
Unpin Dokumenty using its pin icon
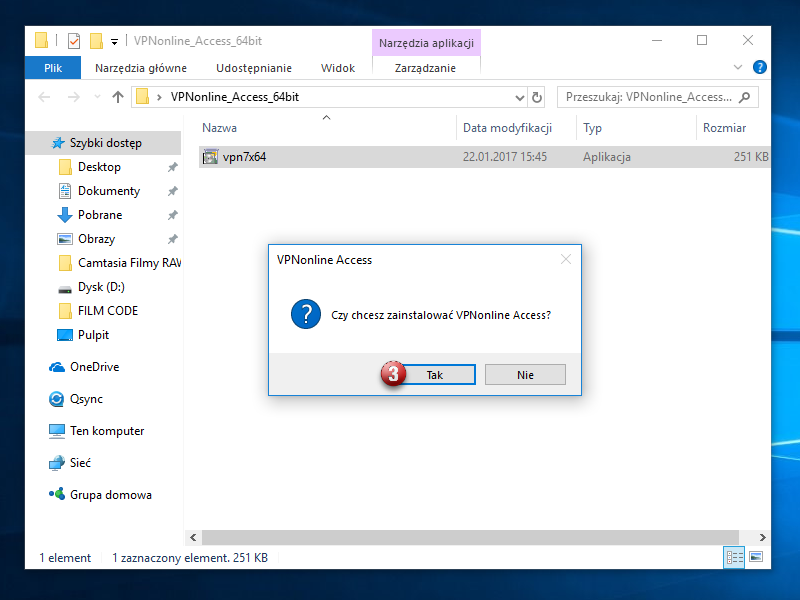tap(173, 191)
